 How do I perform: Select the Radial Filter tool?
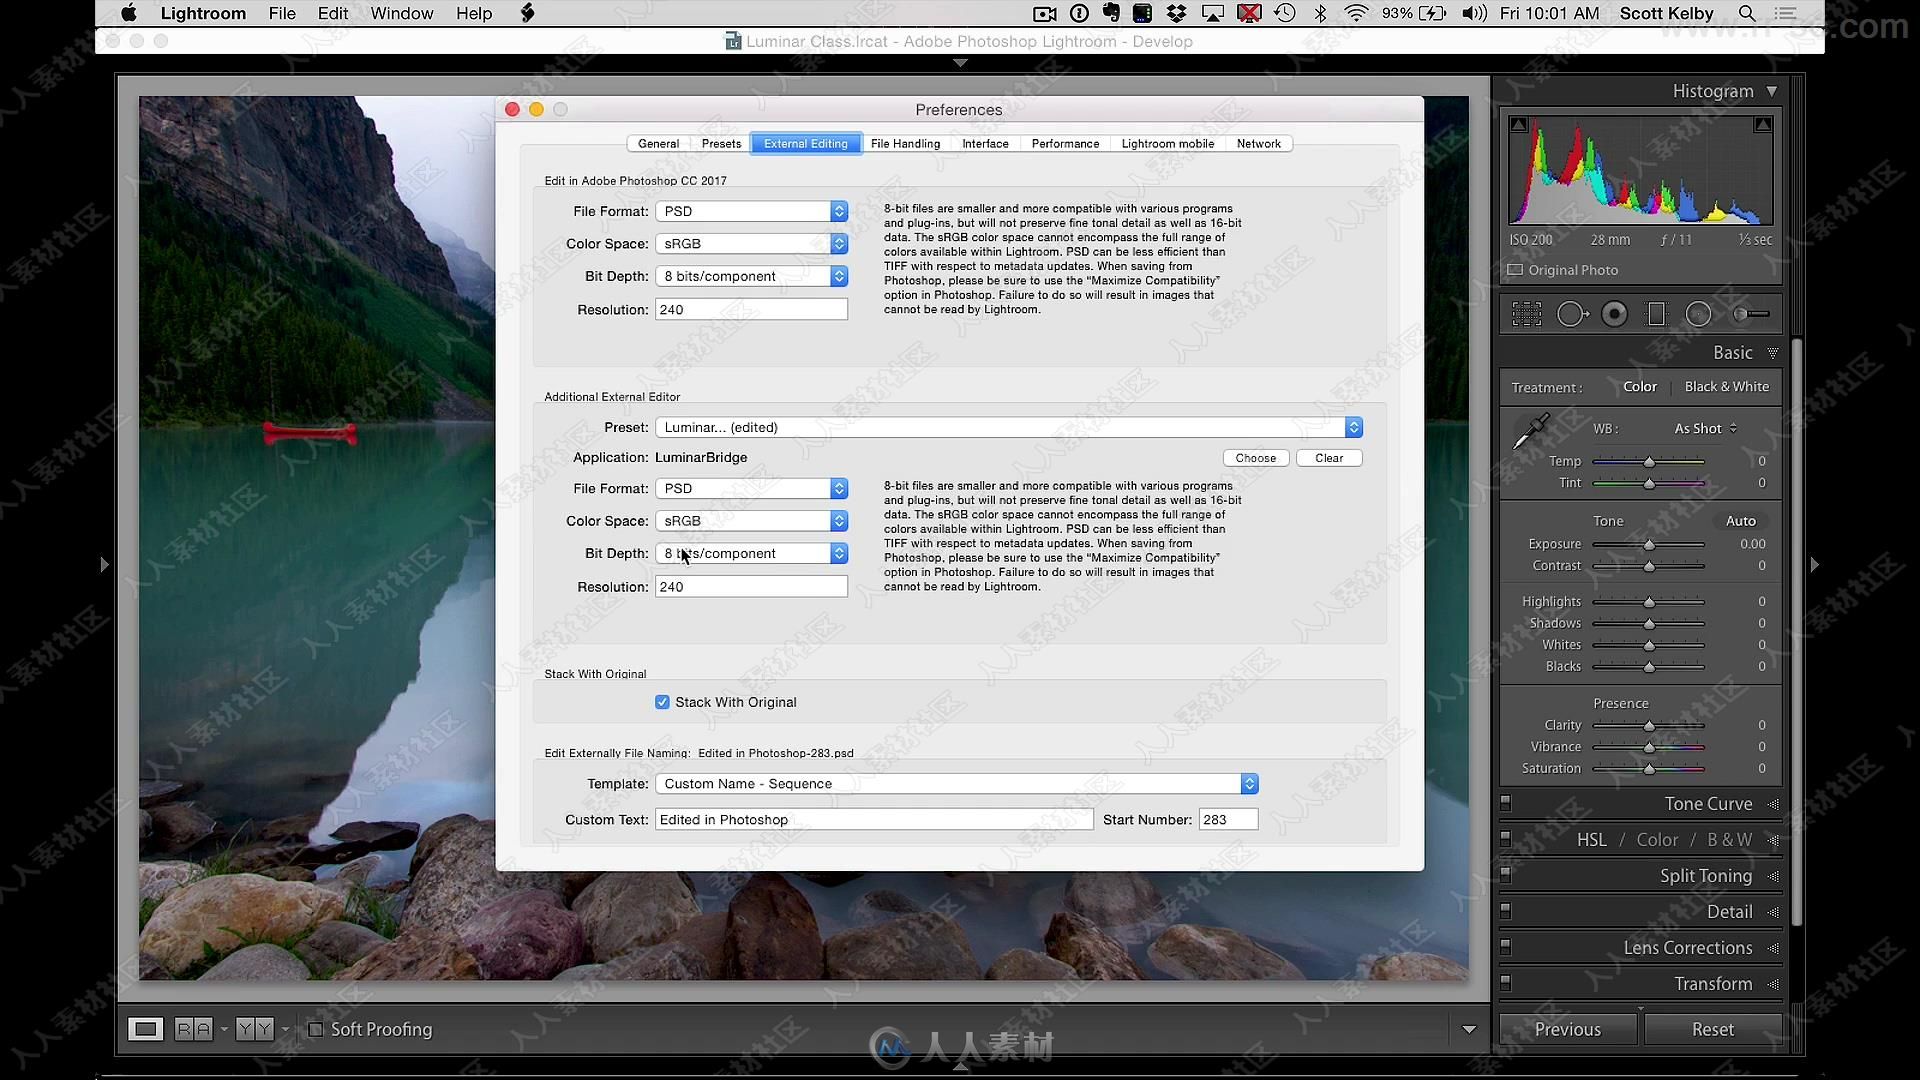[x=1698, y=314]
